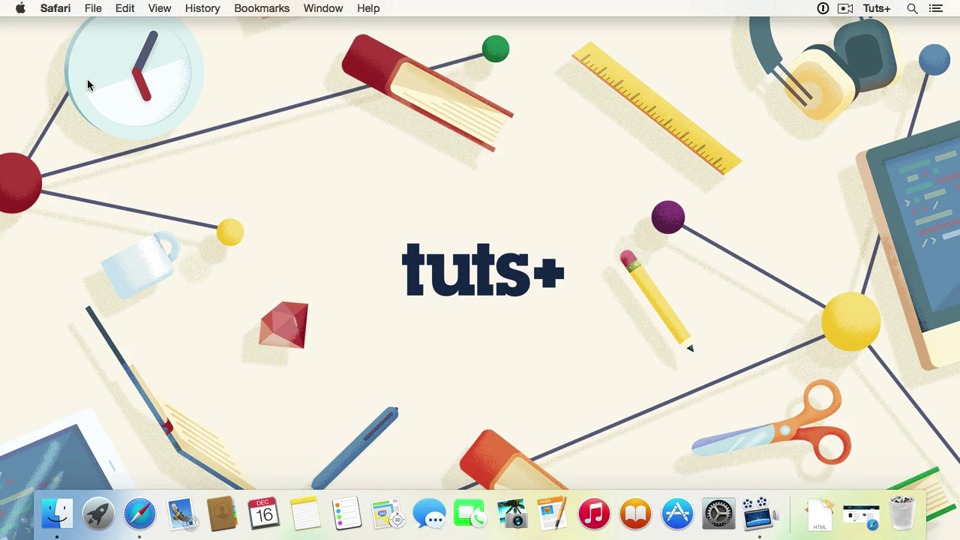
Task: Open Contacts address book in Dock
Action: pyautogui.click(x=222, y=513)
